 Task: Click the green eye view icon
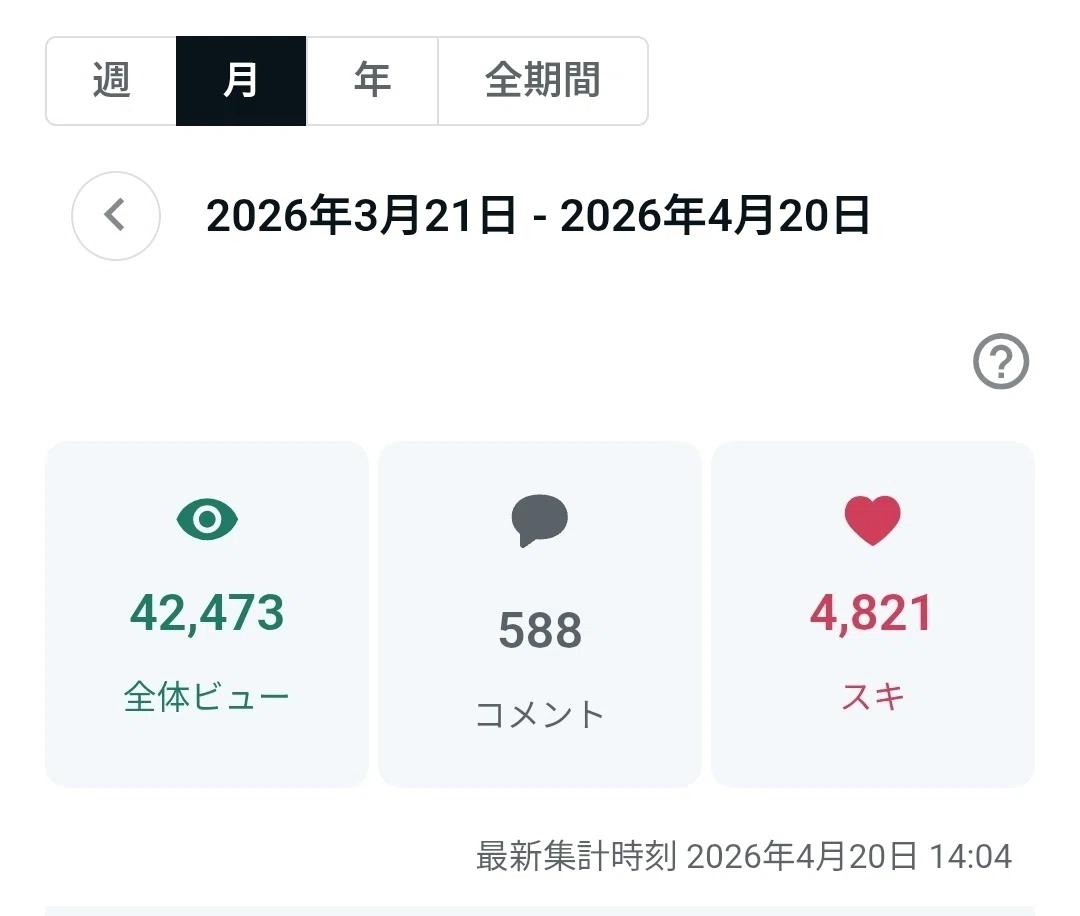tap(207, 519)
